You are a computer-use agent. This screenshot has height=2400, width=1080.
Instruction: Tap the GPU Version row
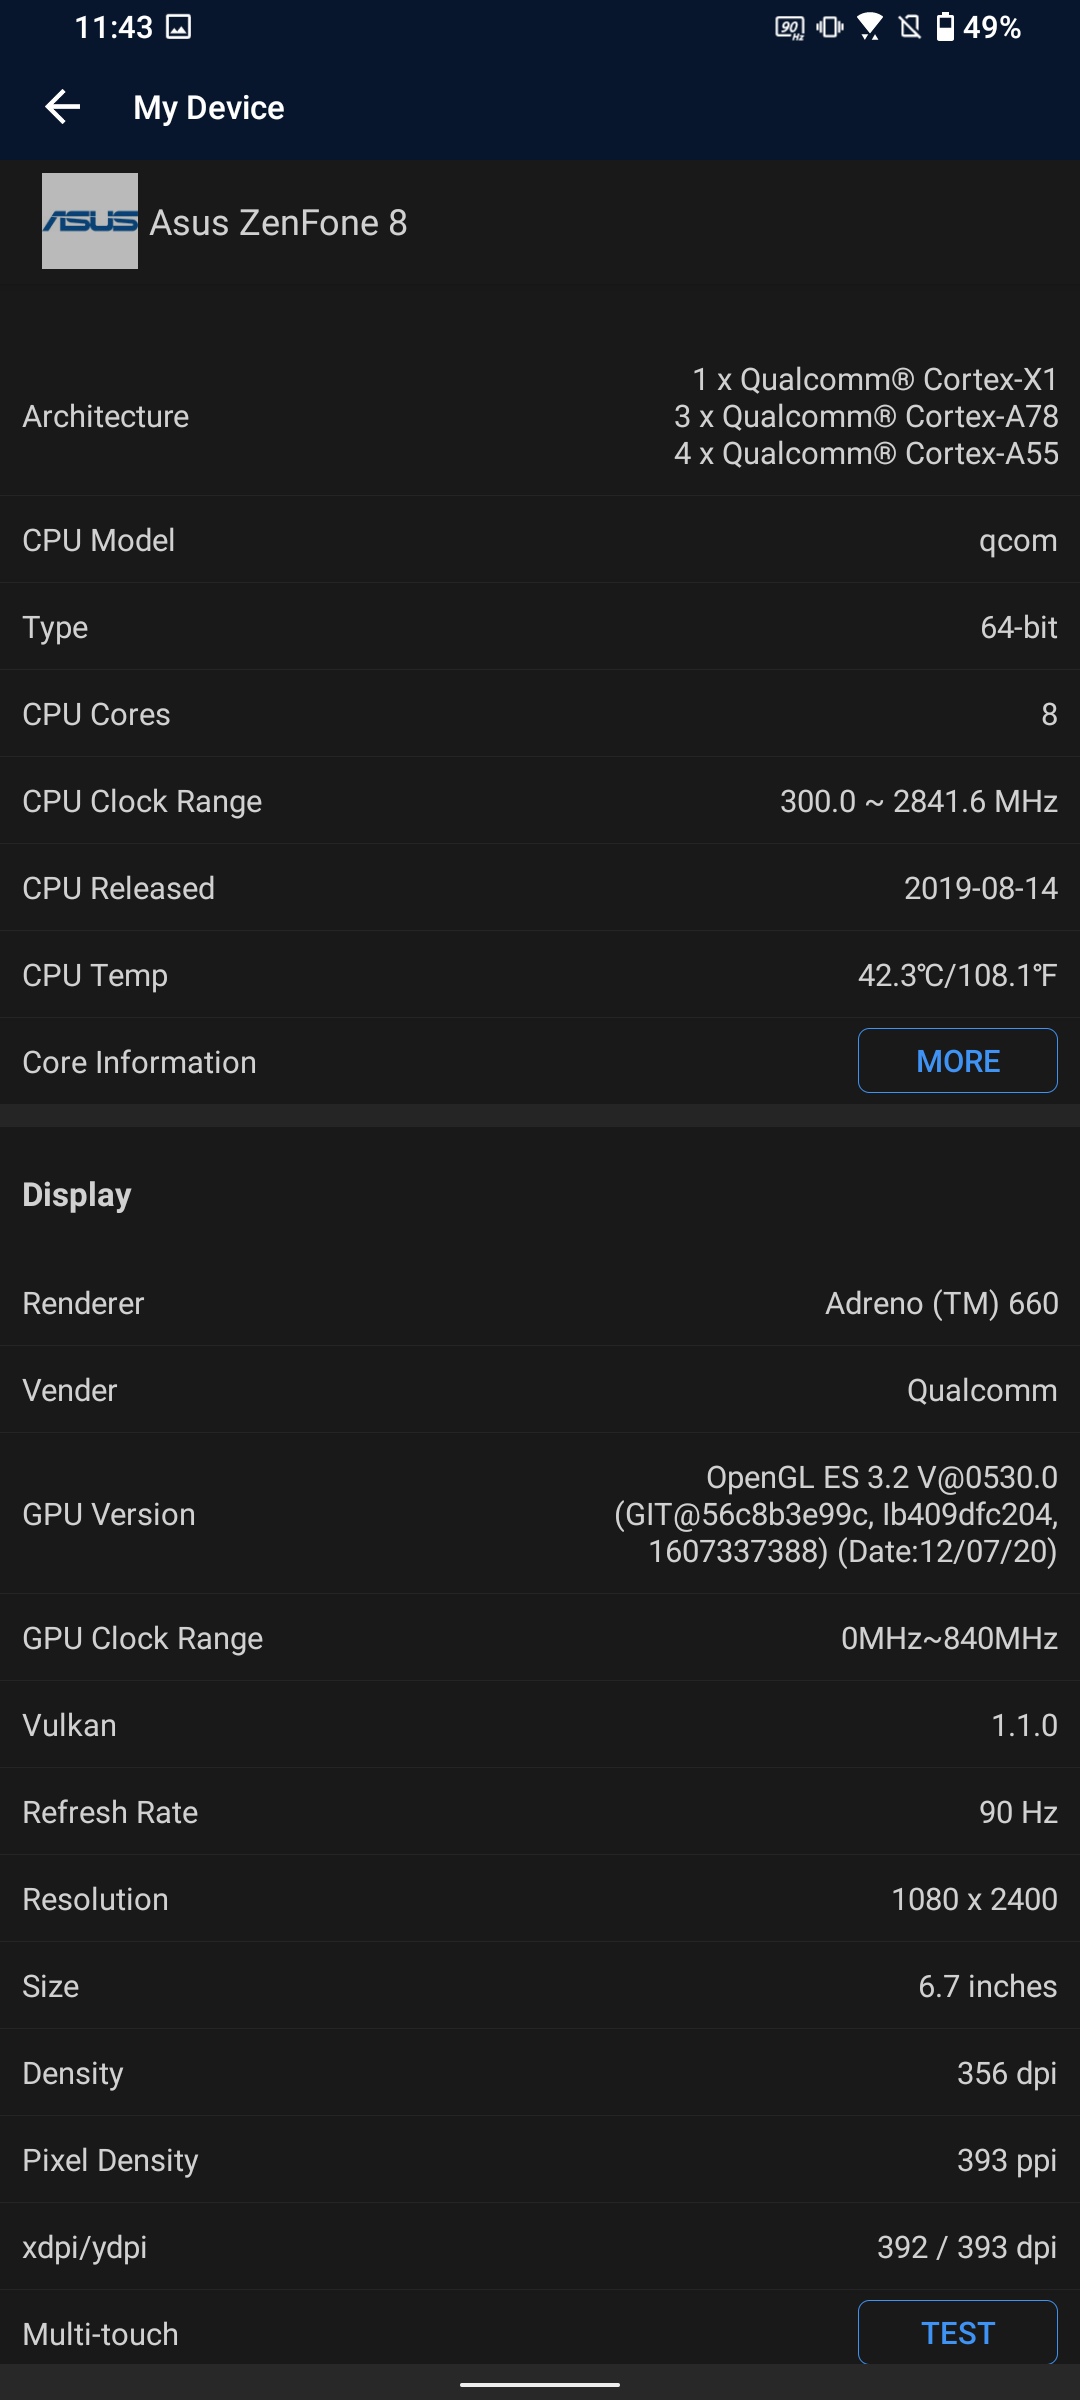coord(540,1514)
